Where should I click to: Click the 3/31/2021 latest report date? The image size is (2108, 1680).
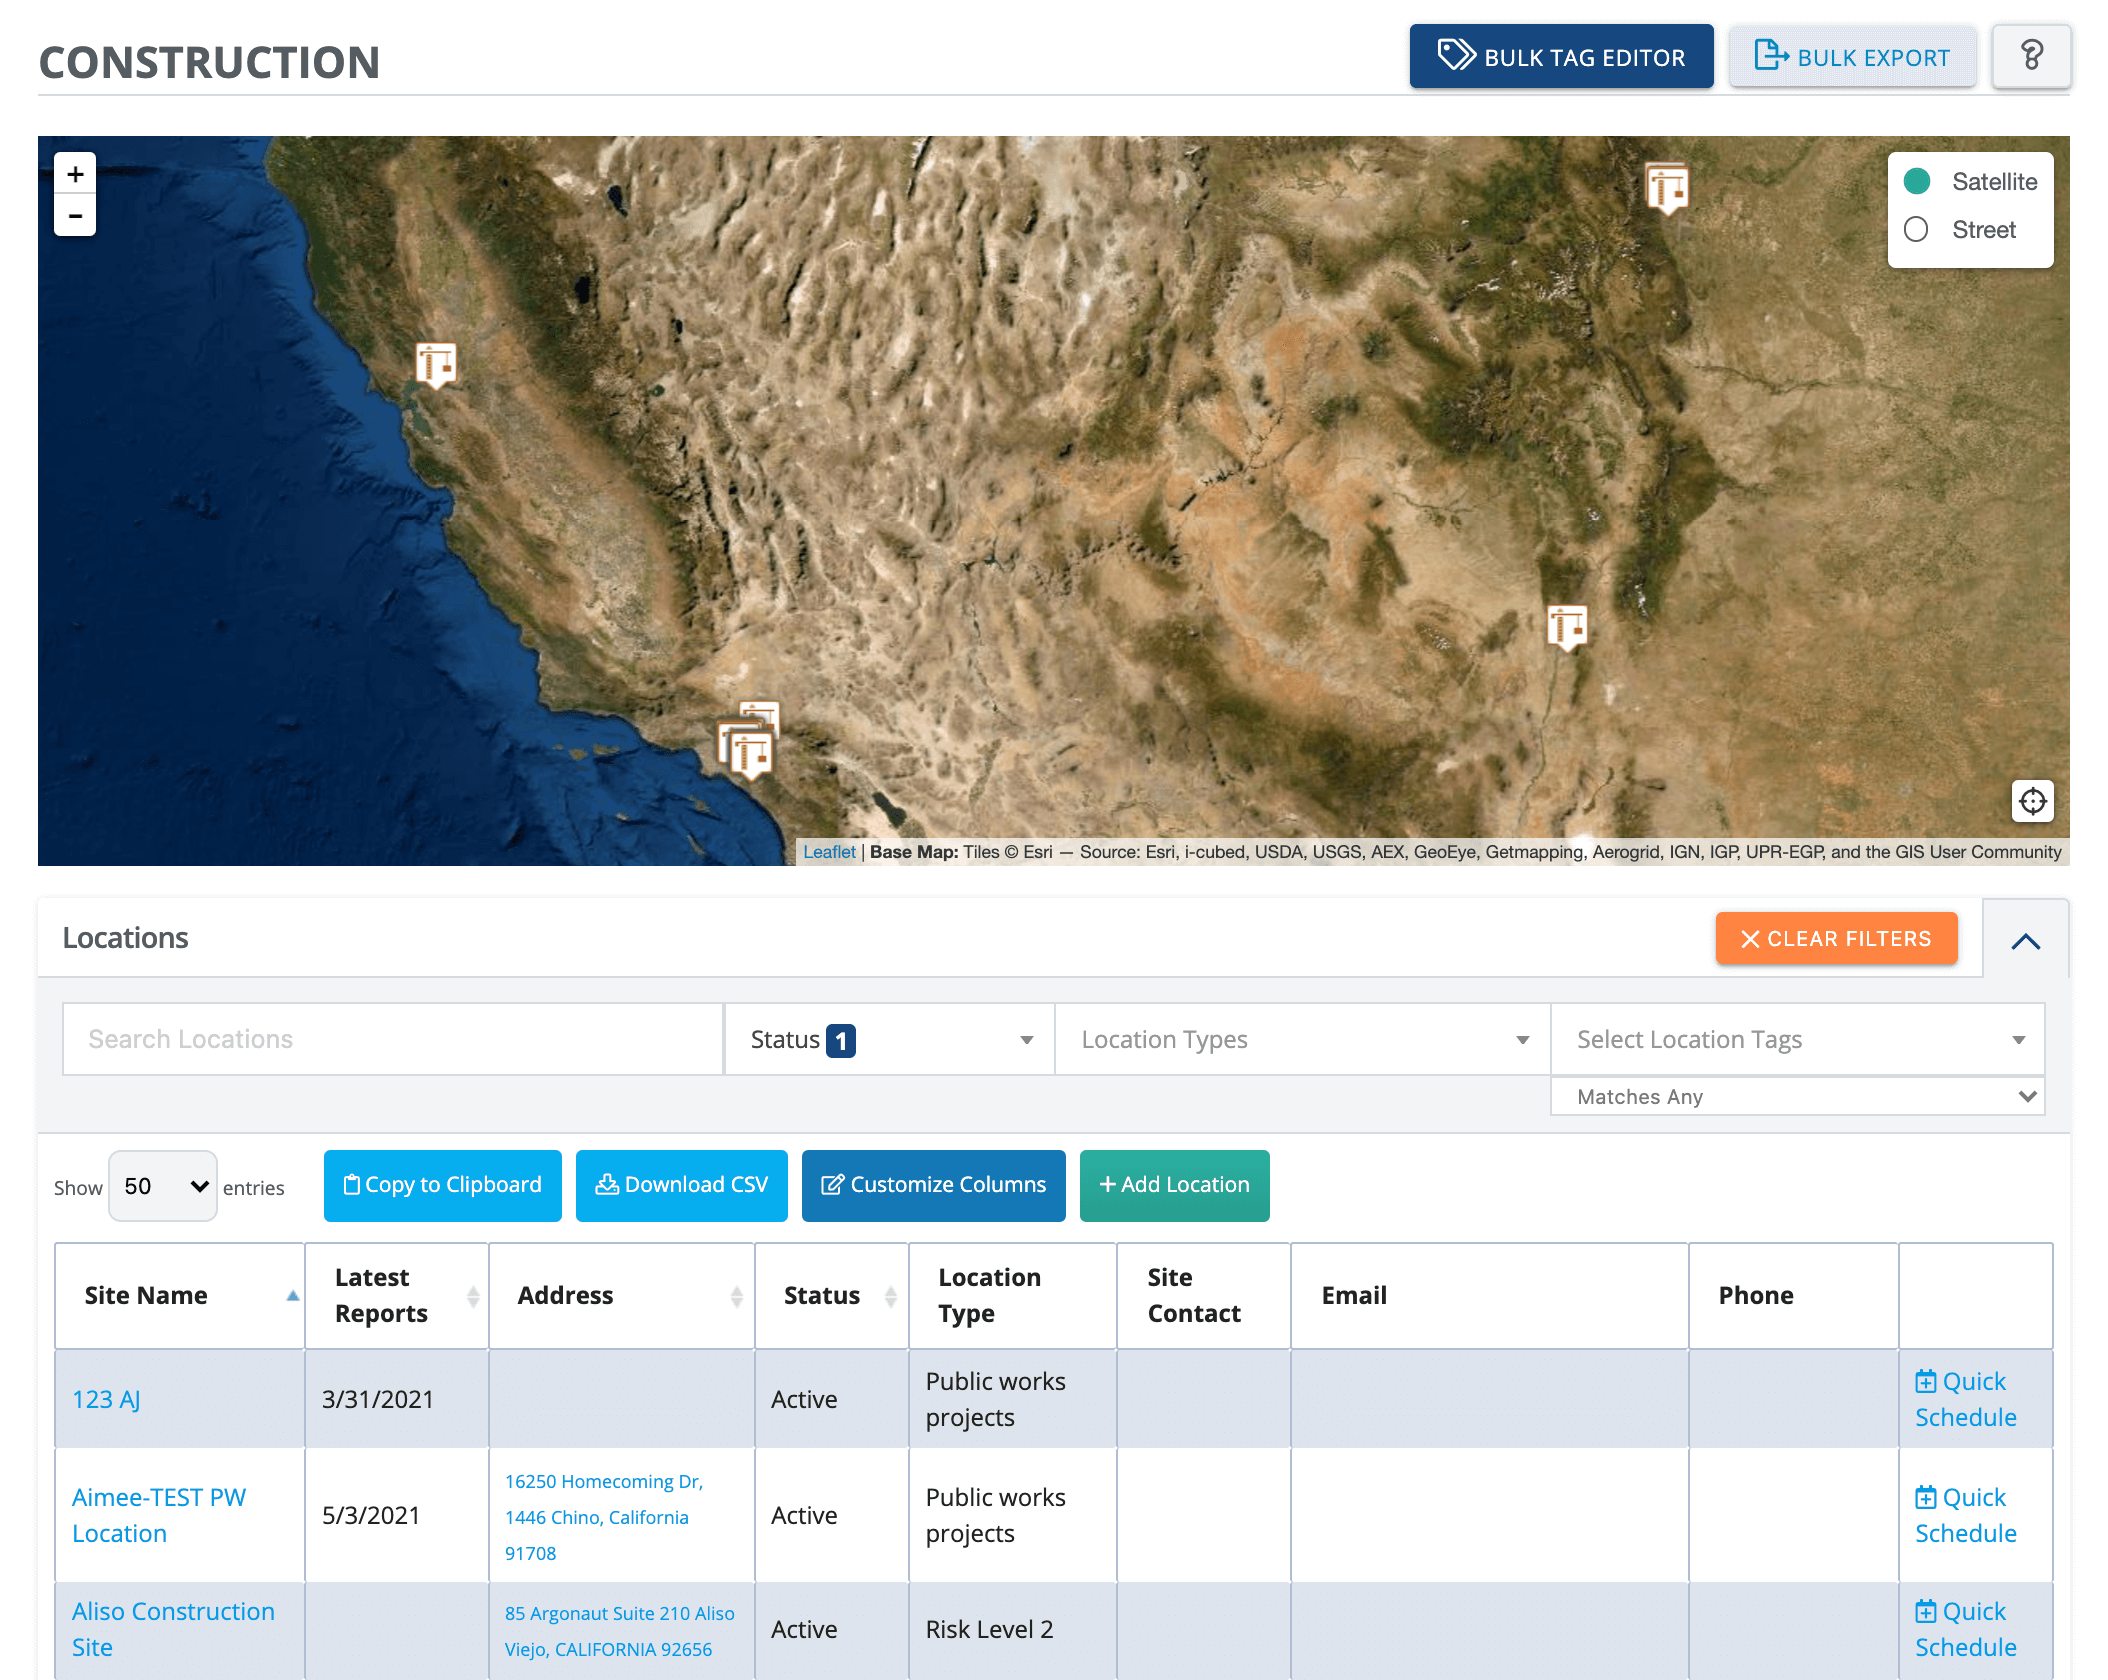(x=378, y=1399)
